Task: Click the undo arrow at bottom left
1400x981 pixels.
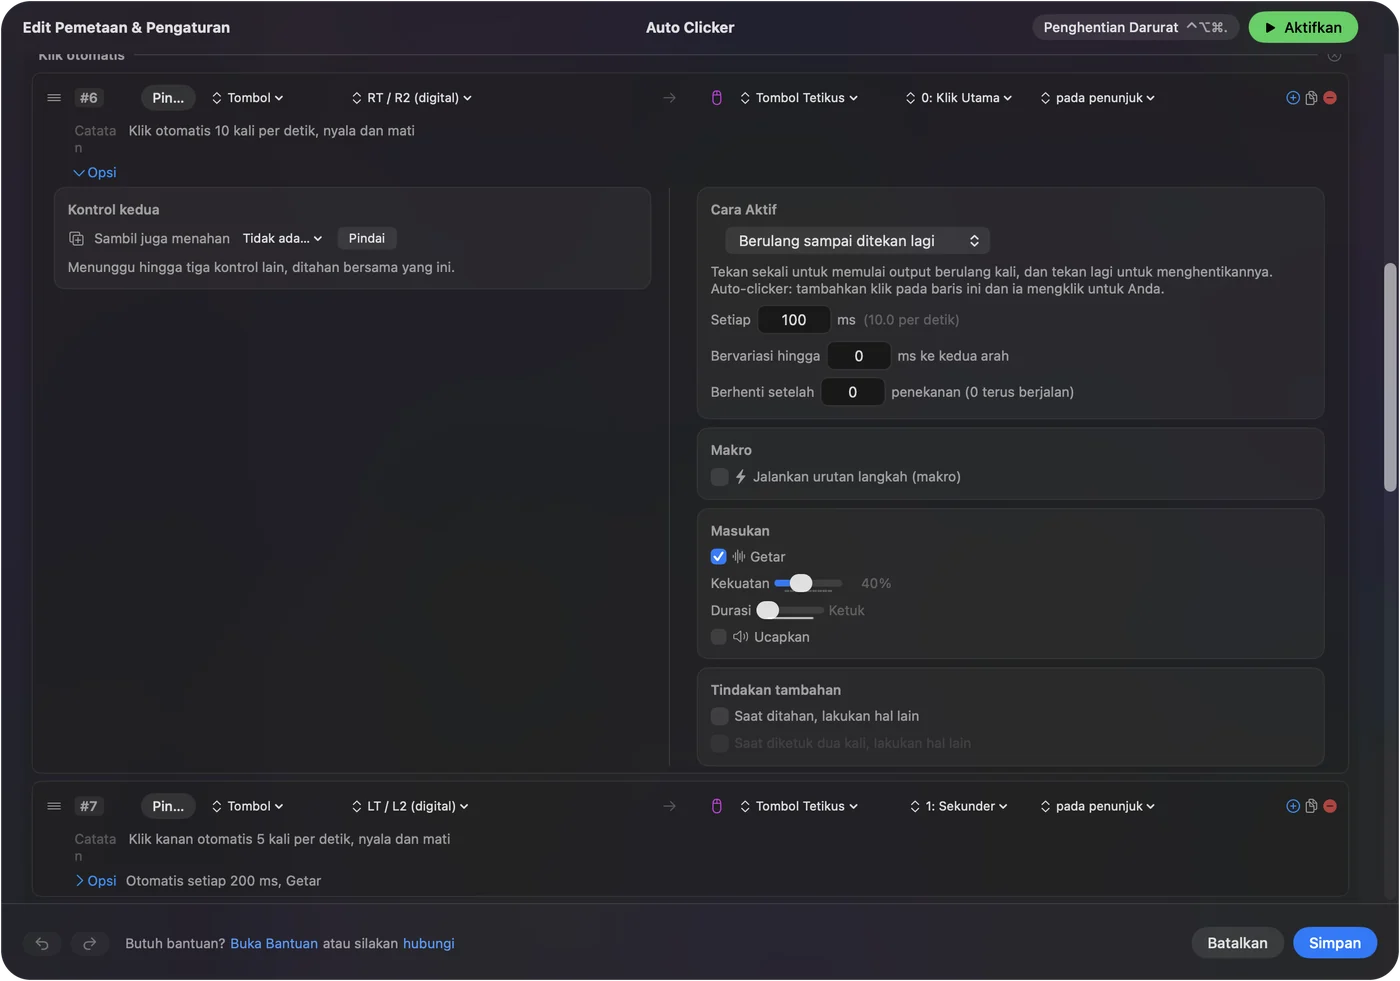Action: pyautogui.click(x=42, y=943)
